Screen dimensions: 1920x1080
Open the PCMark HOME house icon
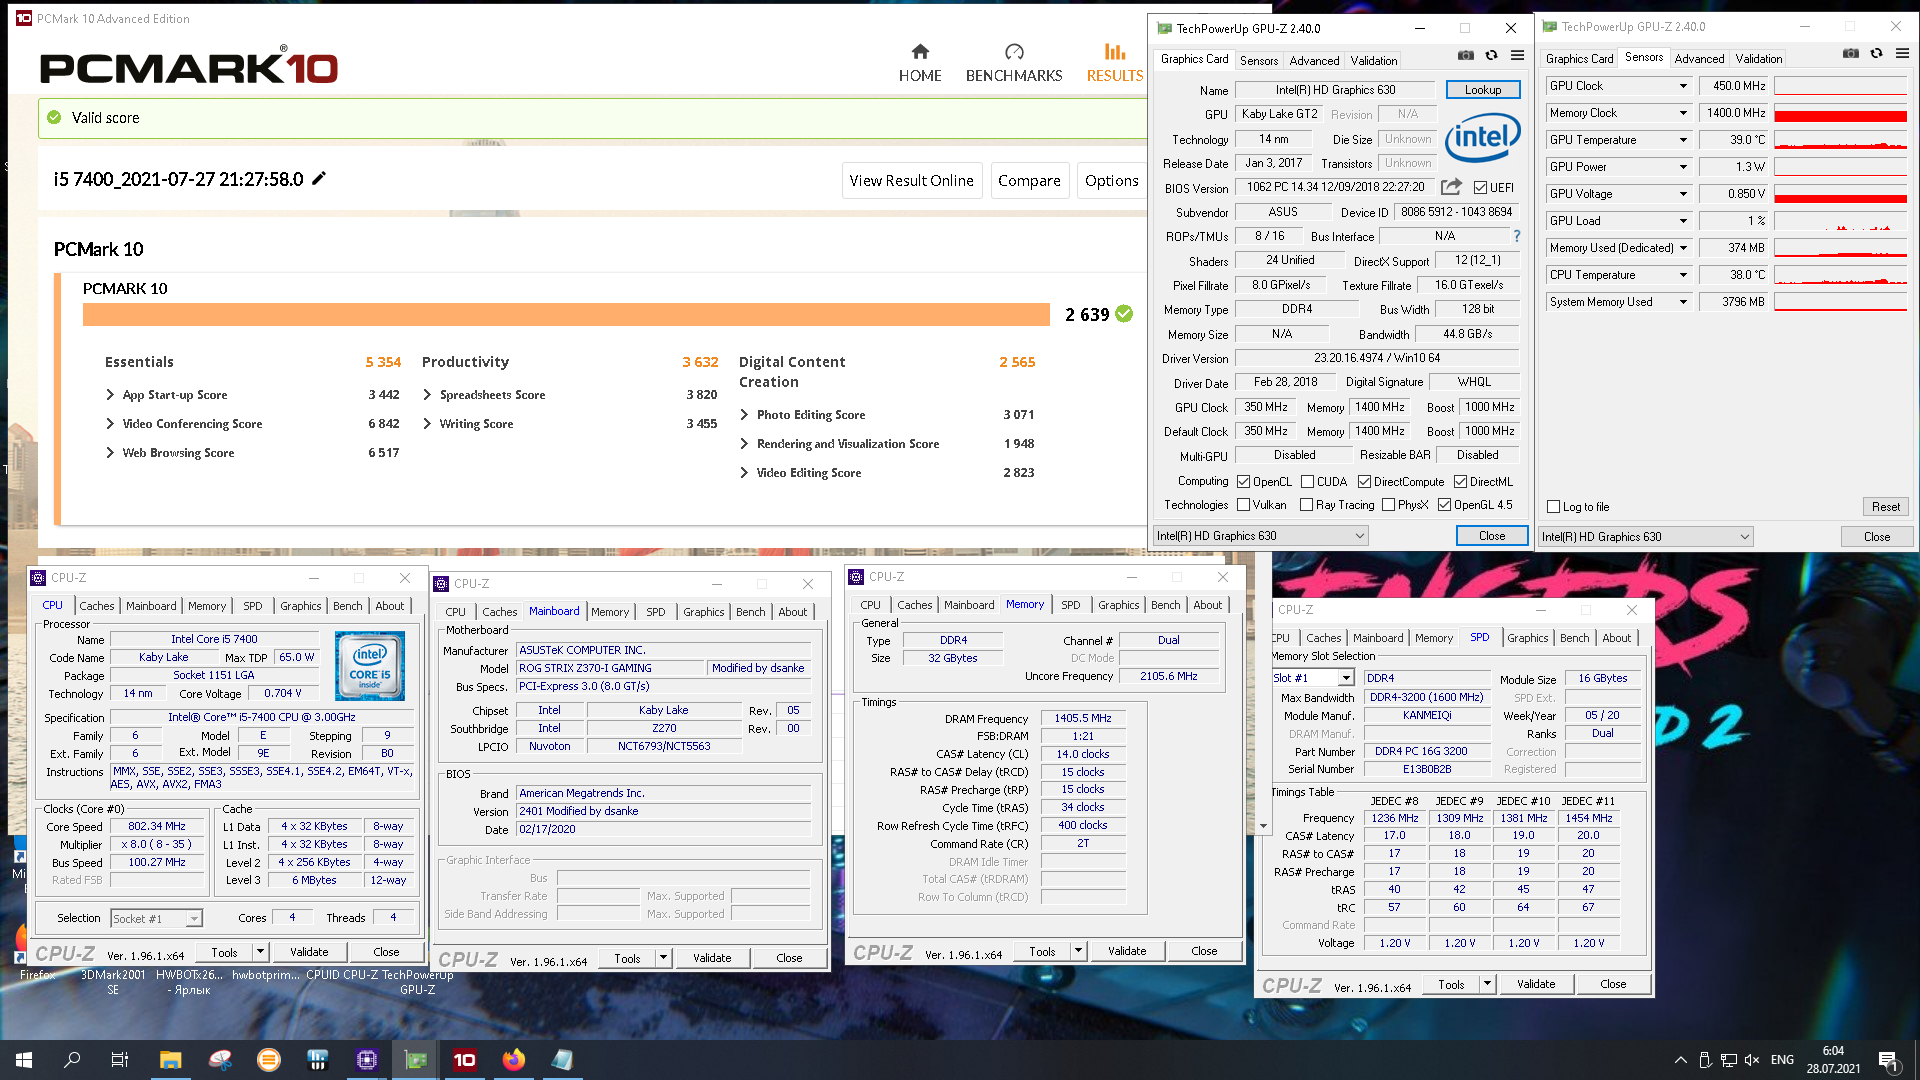click(920, 52)
